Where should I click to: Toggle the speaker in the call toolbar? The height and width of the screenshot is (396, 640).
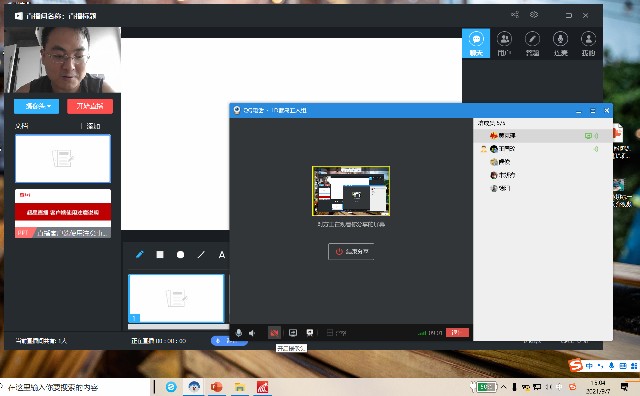click(x=253, y=333)
